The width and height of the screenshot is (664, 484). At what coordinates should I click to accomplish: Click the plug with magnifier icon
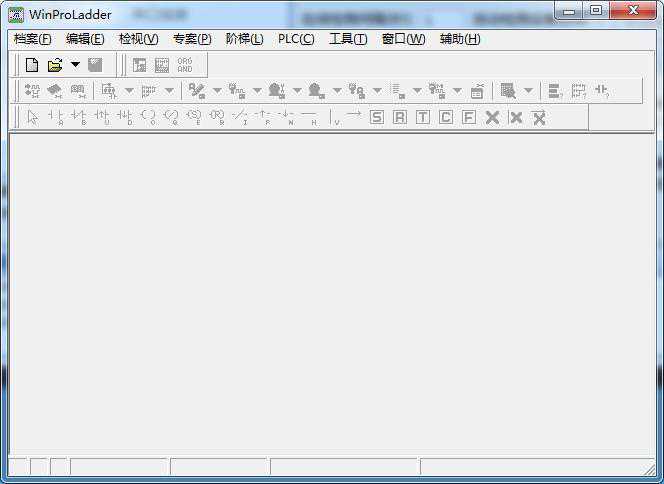[357, 91]
